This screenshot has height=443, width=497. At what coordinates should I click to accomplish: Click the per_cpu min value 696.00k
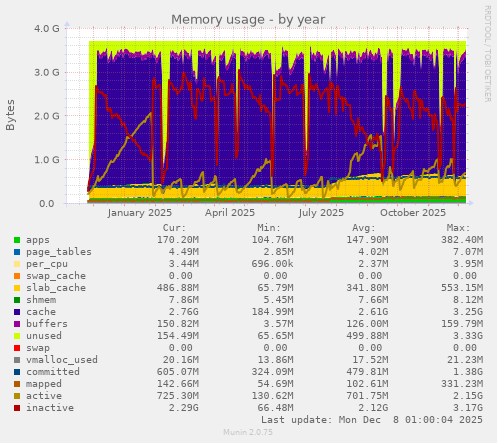(x=273, y=264)
